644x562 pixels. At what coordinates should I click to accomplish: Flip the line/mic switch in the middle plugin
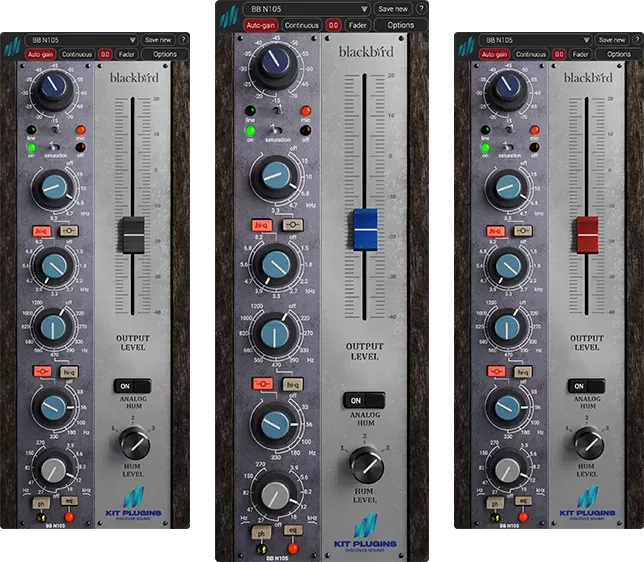point(278,110)
